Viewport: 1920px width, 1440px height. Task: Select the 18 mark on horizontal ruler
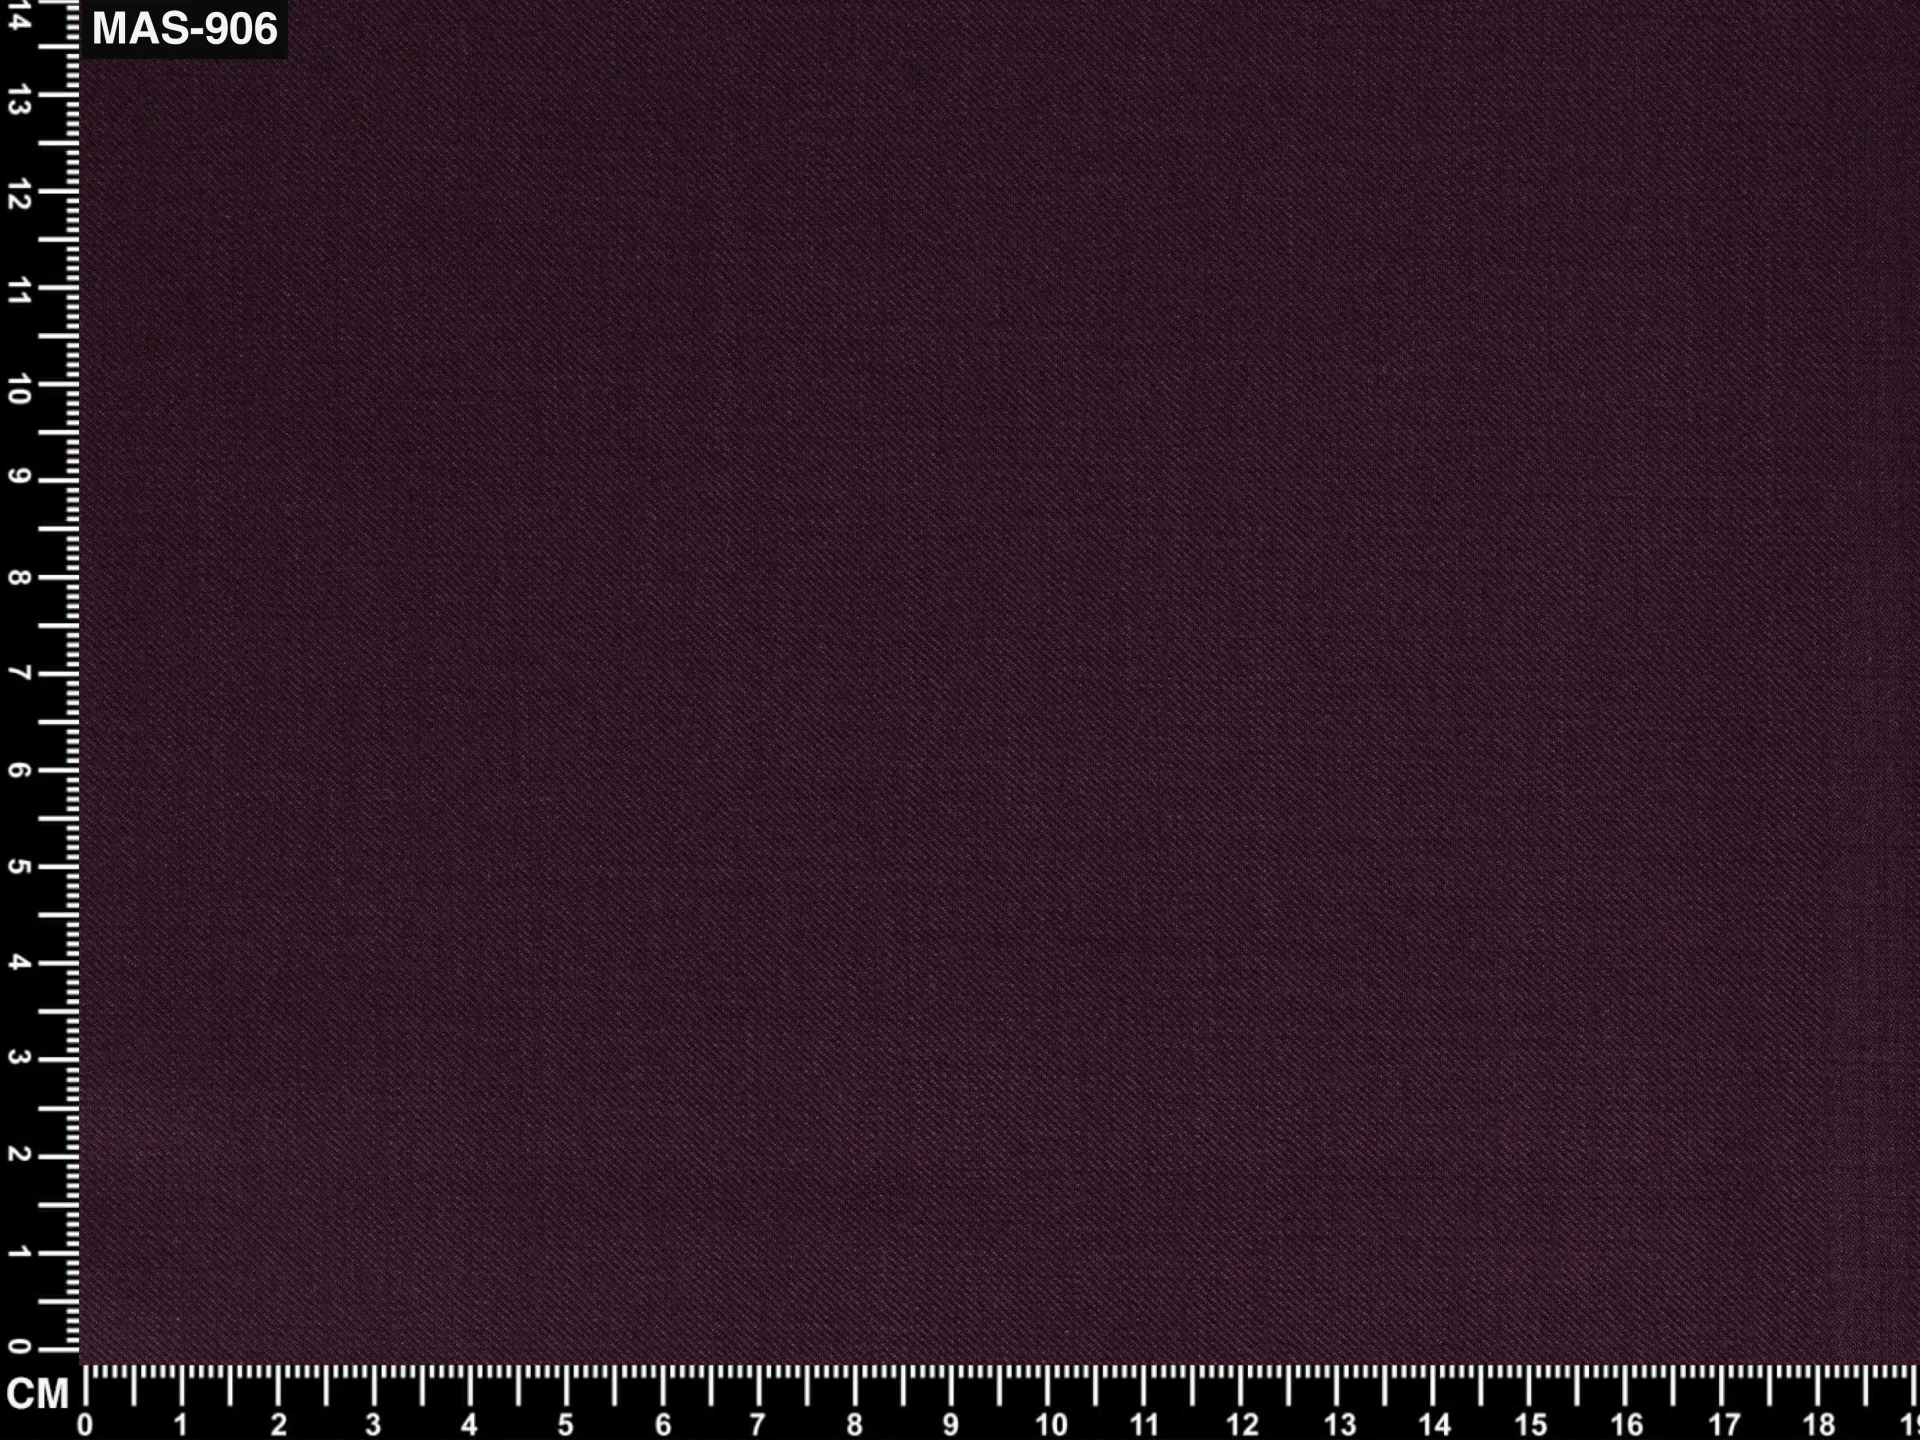[x=1819, y=1424]
